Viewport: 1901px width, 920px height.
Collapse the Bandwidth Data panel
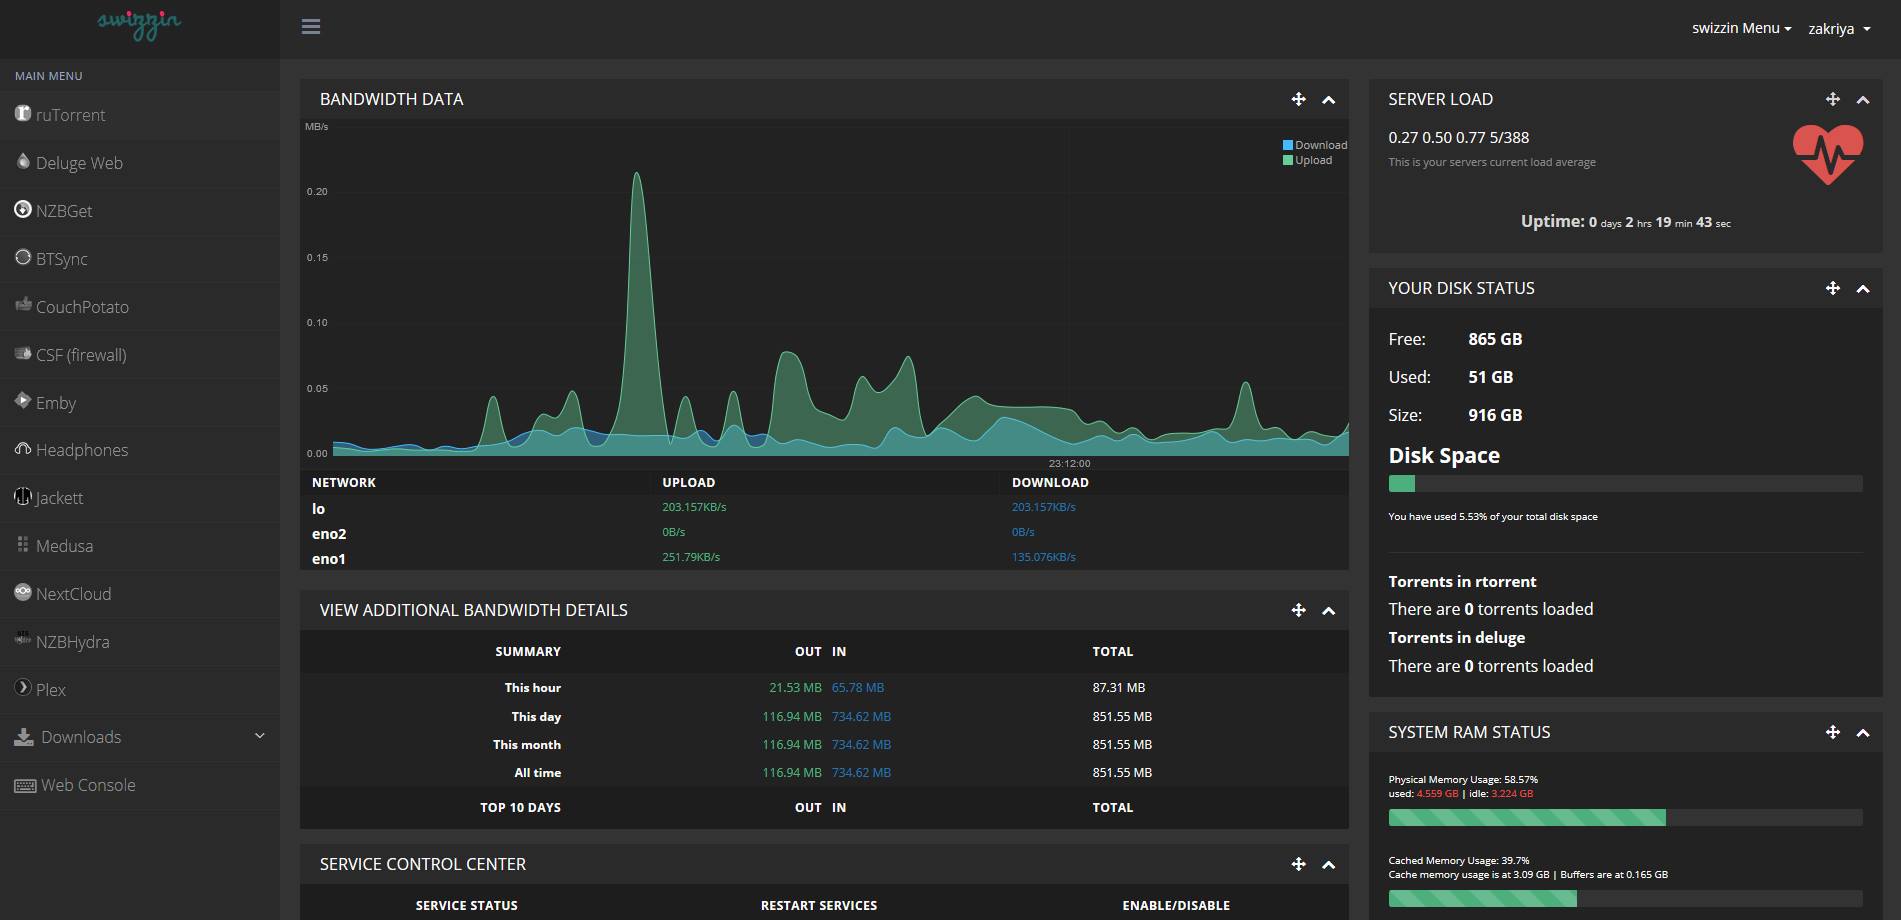tap(1328, 100)
